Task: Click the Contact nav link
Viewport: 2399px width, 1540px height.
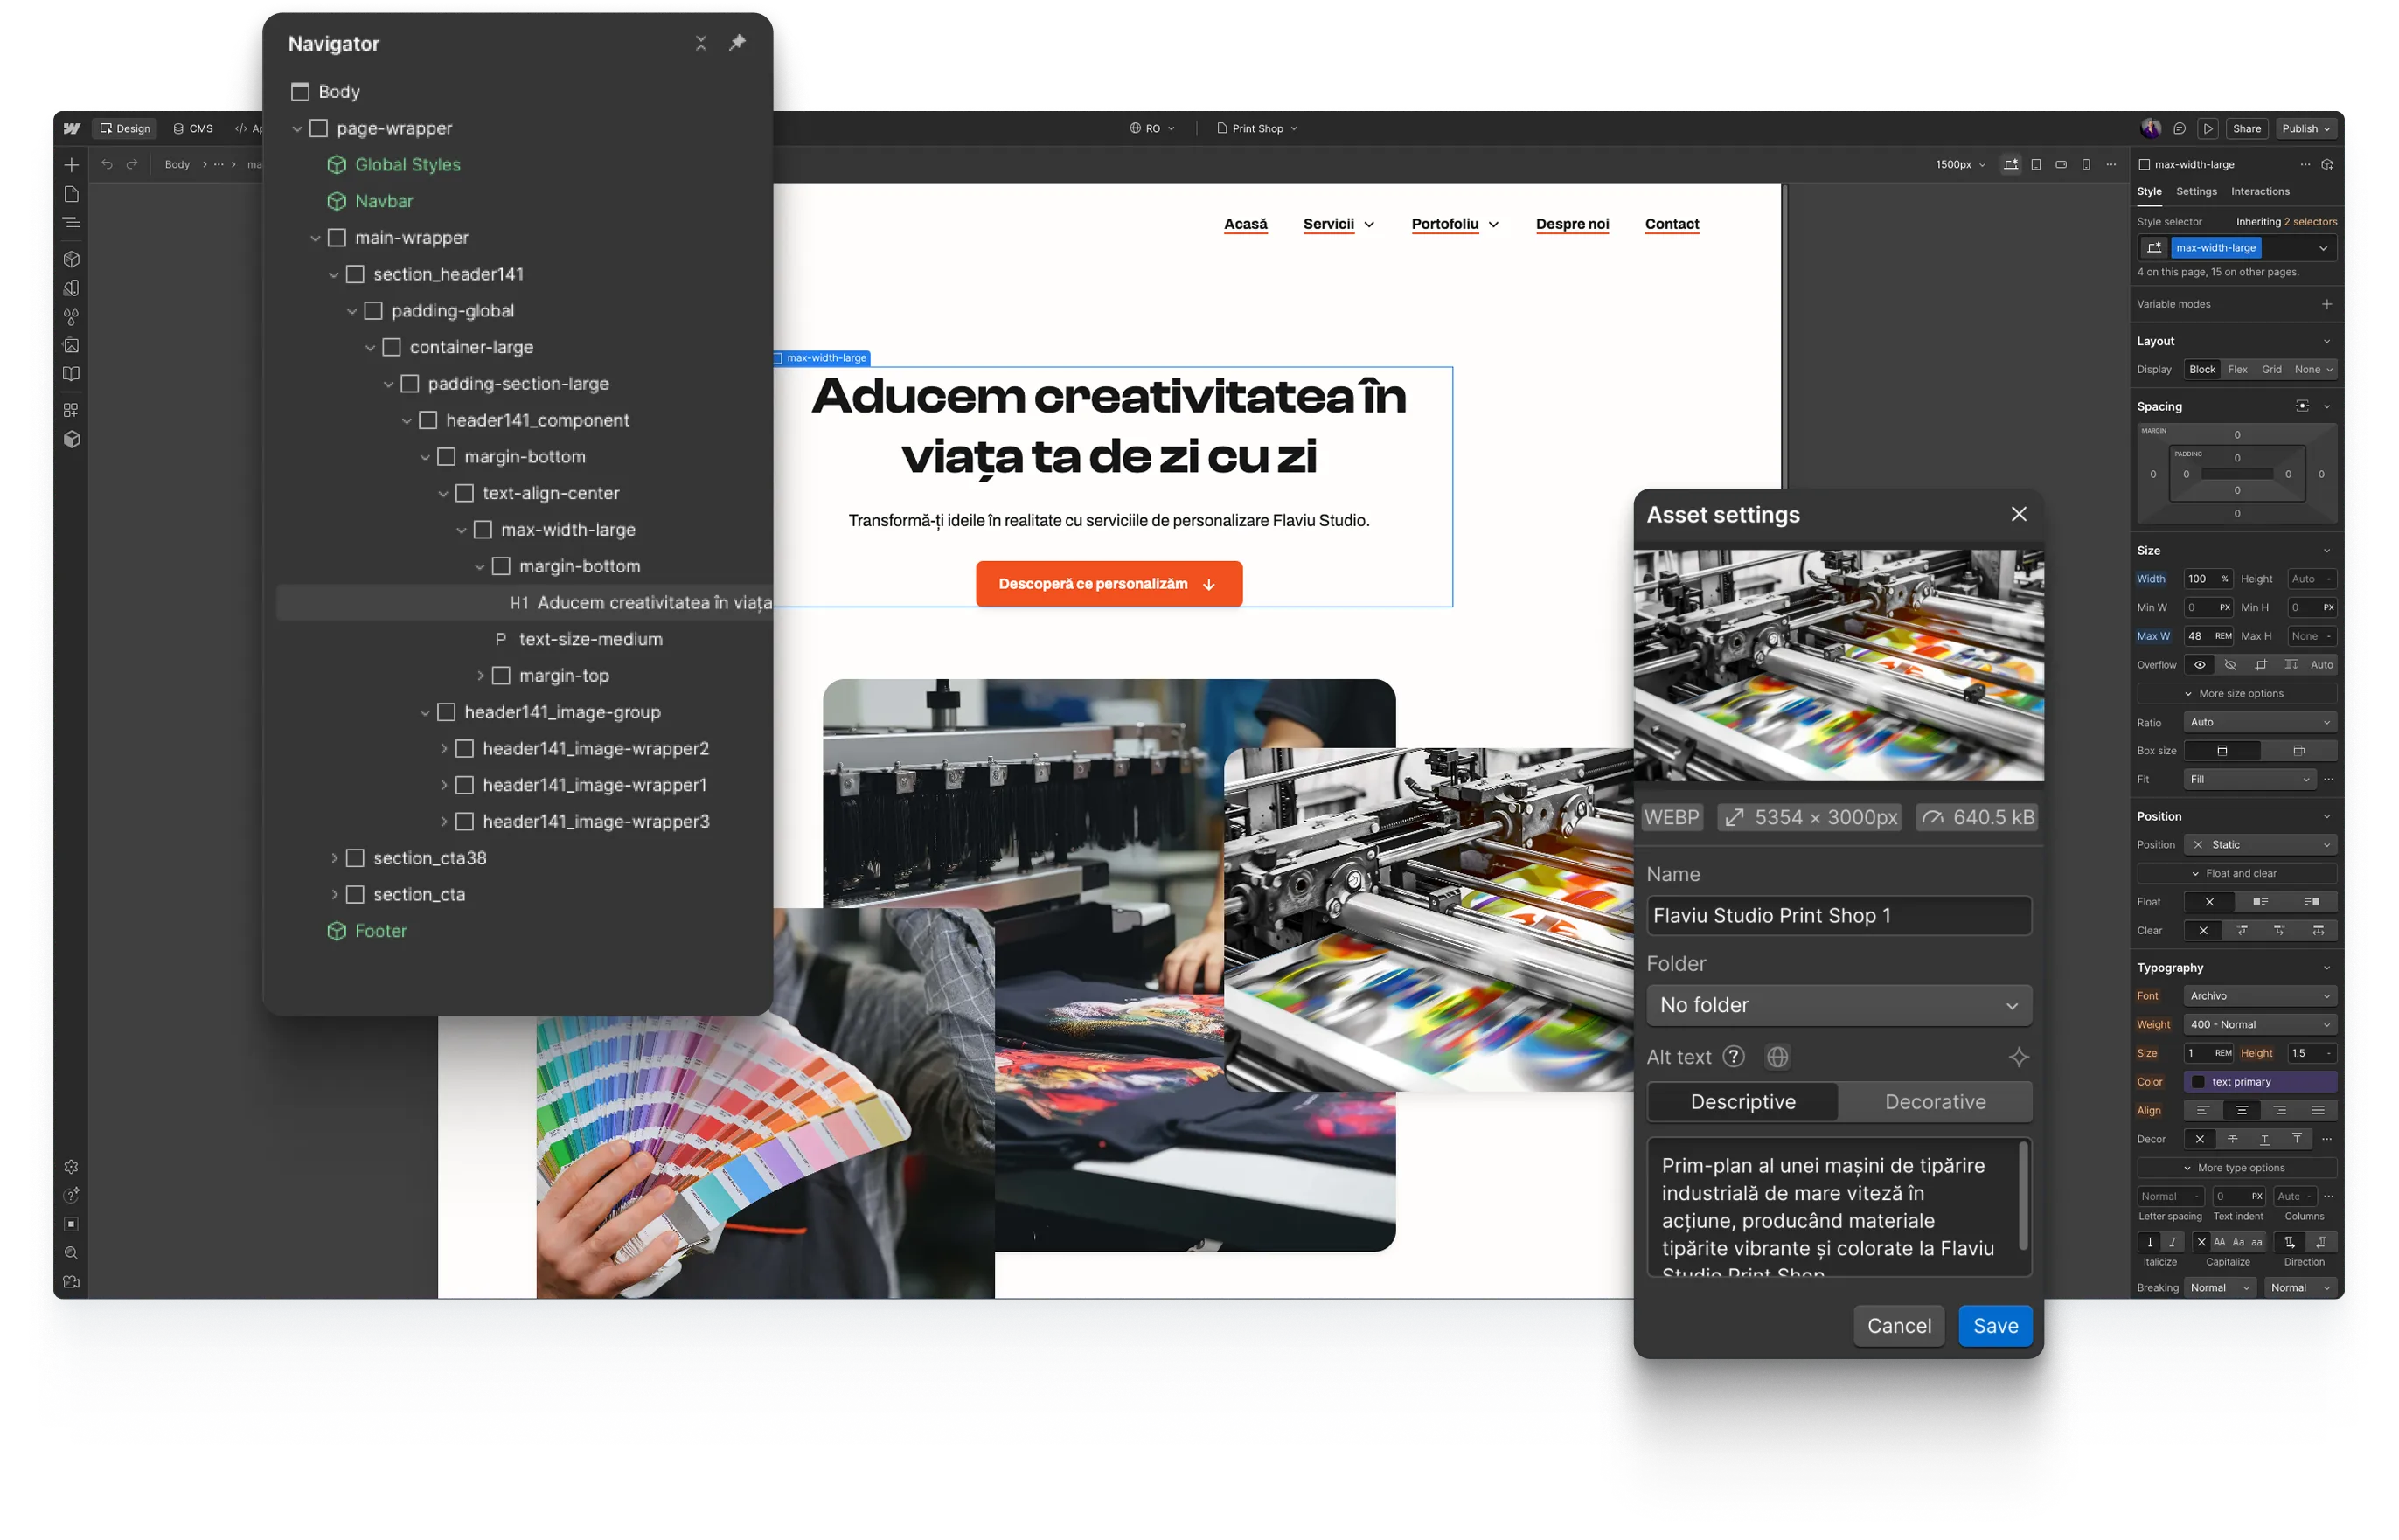Action: (x=1671, y=224)
